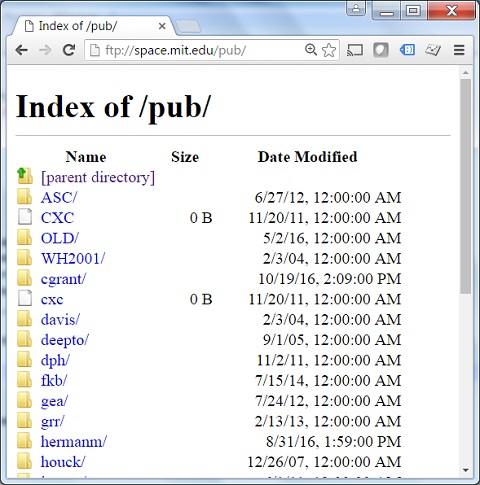480x485 pixels.
Task: Click the folder icon beside houck/
Action: point(25,461)
